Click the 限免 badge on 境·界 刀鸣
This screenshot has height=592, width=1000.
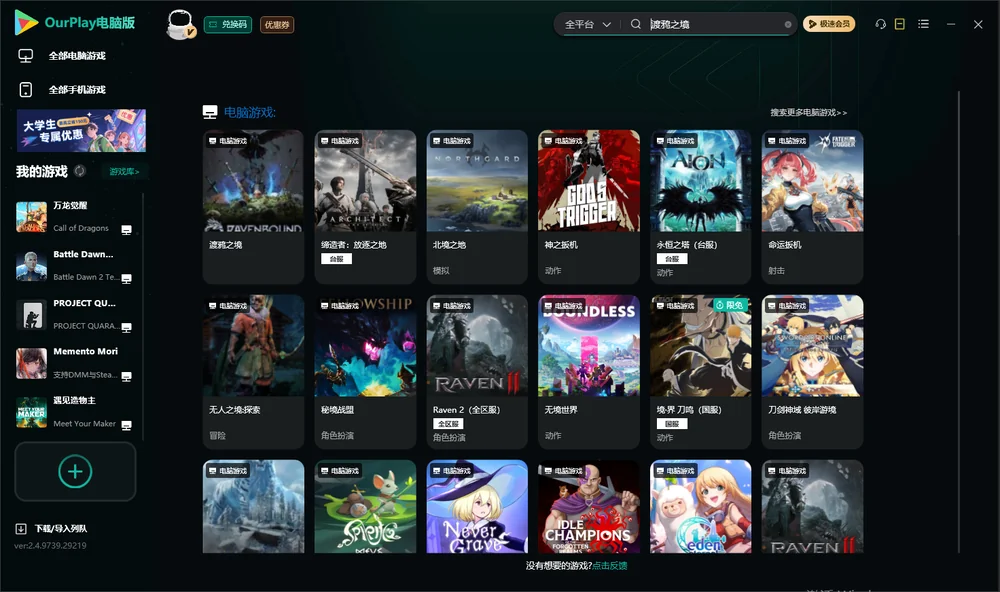[x=730, y=305]
